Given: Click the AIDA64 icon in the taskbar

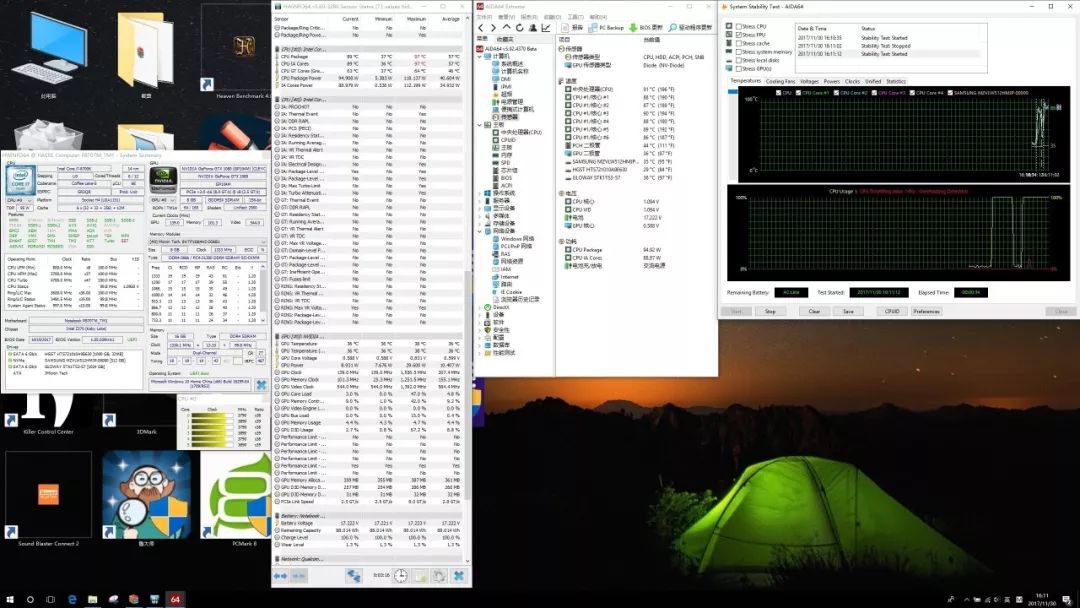Looking at the screenshot, I should tap(174, 599).
